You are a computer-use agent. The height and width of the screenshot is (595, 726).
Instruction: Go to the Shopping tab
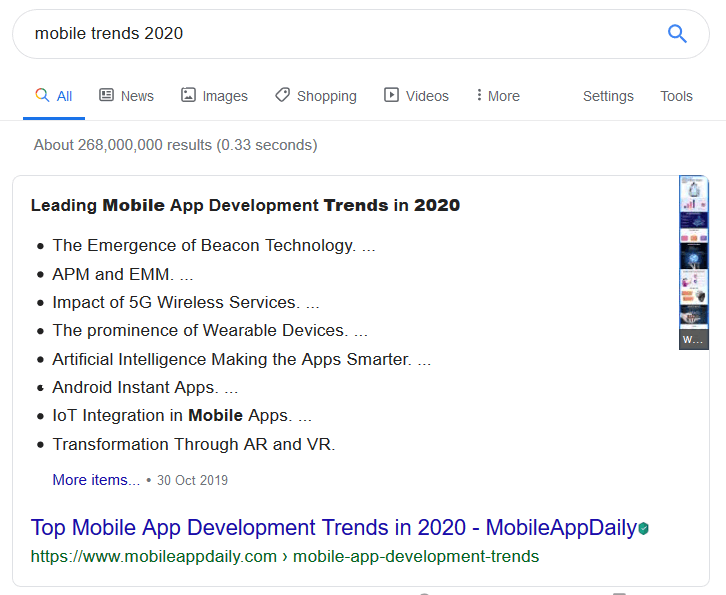(x=316, y=96)
